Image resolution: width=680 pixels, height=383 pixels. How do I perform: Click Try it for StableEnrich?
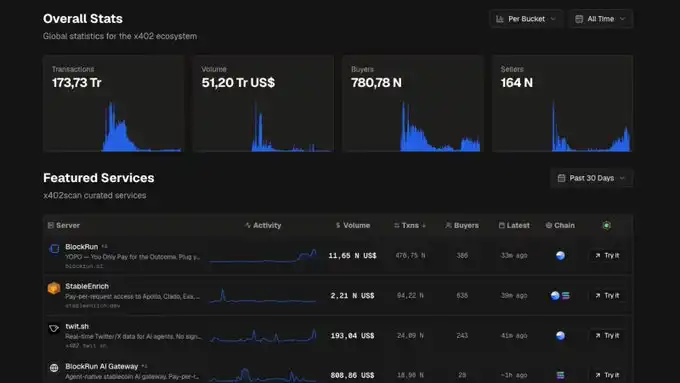(607, 295)
